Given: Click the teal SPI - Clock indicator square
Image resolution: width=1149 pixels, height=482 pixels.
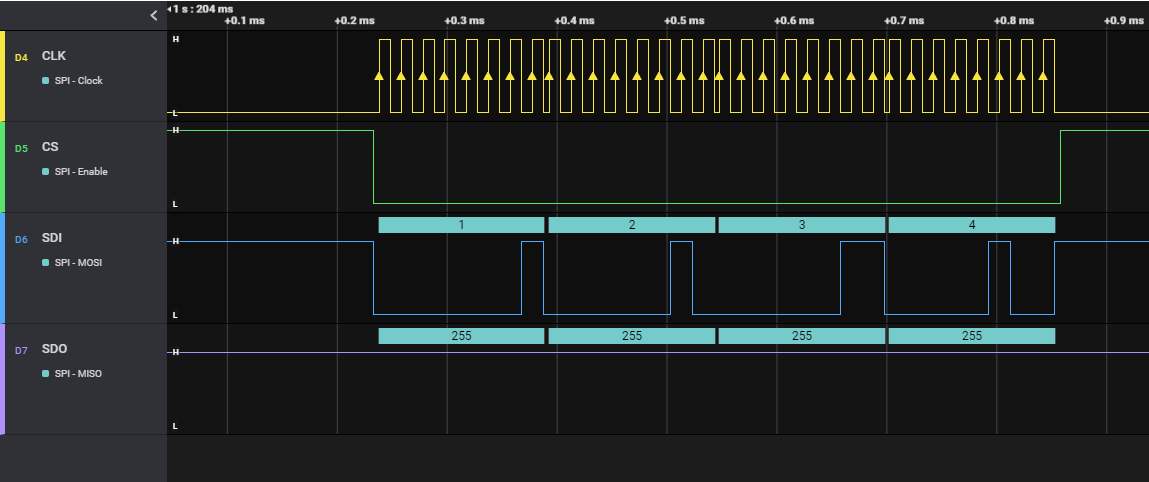Looking at the screenshot, I should (46, 81).
